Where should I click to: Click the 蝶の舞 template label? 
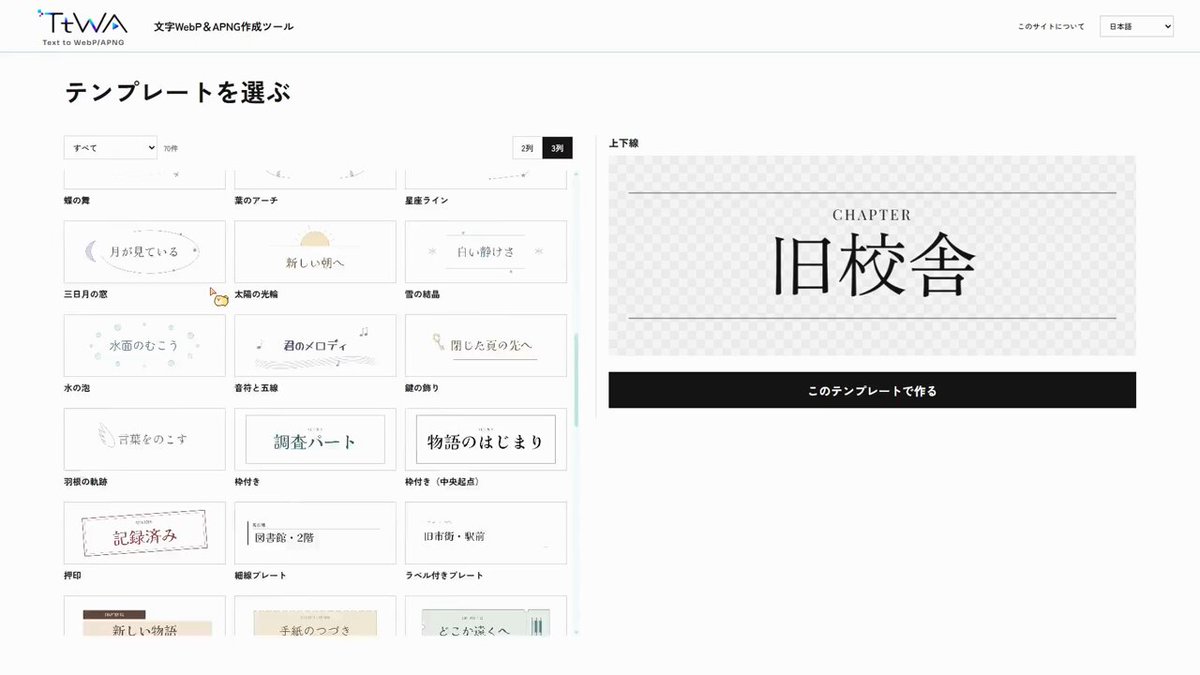pyautogui.click(x=77, y=201)
